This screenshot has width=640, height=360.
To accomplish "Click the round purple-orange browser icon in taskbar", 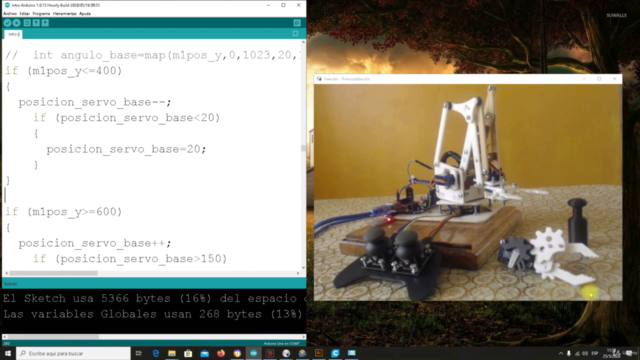I will 237,353.
